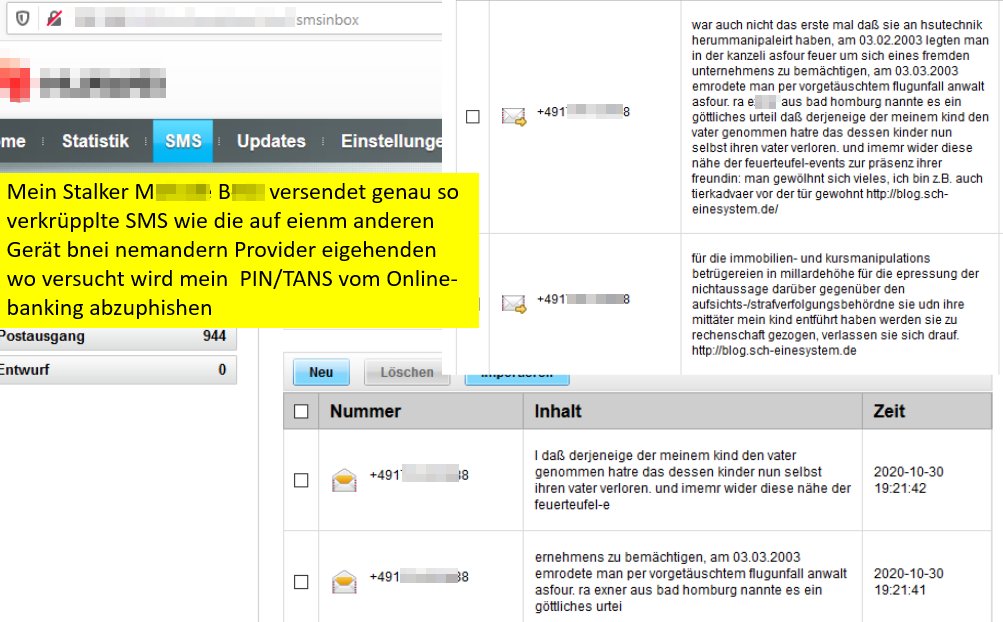
Task: Sort by the Zeit column header
Action: [x=890, y=411]
